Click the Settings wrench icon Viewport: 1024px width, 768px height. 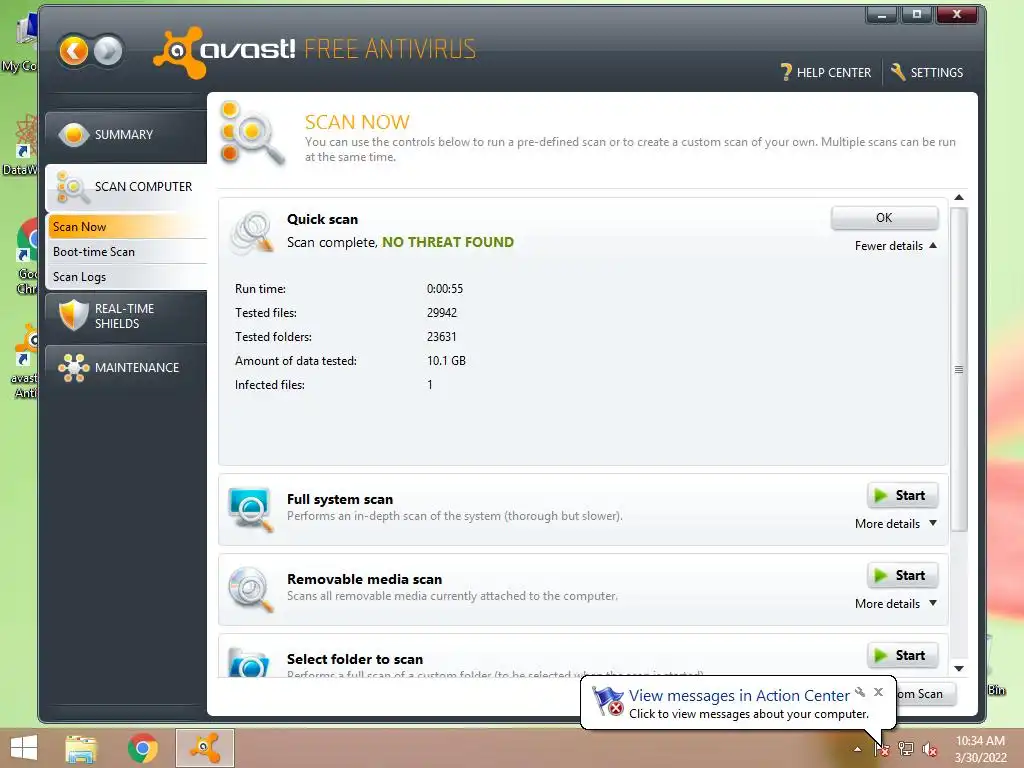pos(898,72)
